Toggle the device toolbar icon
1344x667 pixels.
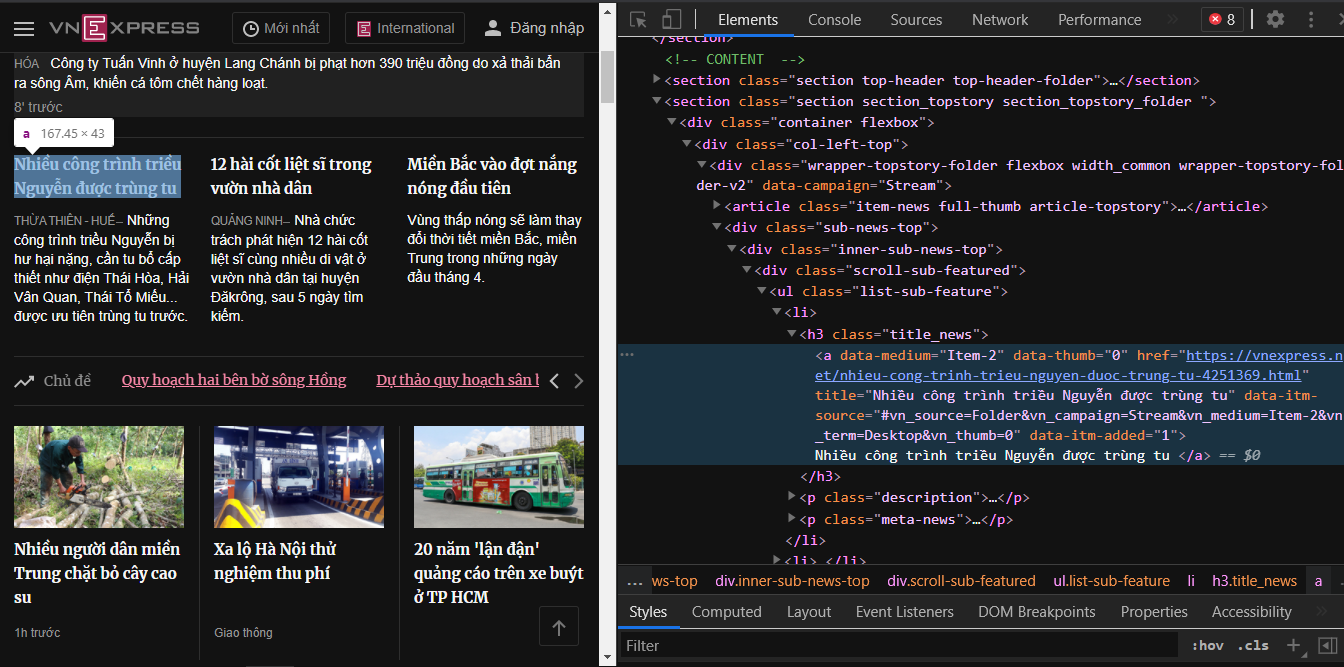671,19
